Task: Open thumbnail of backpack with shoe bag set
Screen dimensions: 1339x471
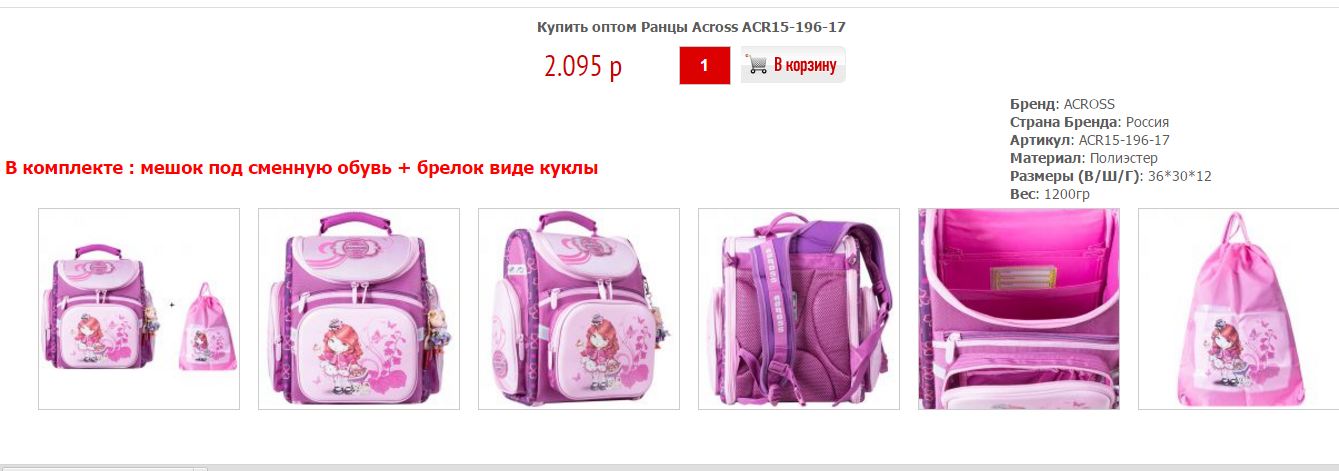Action: (x=139, y=309)
